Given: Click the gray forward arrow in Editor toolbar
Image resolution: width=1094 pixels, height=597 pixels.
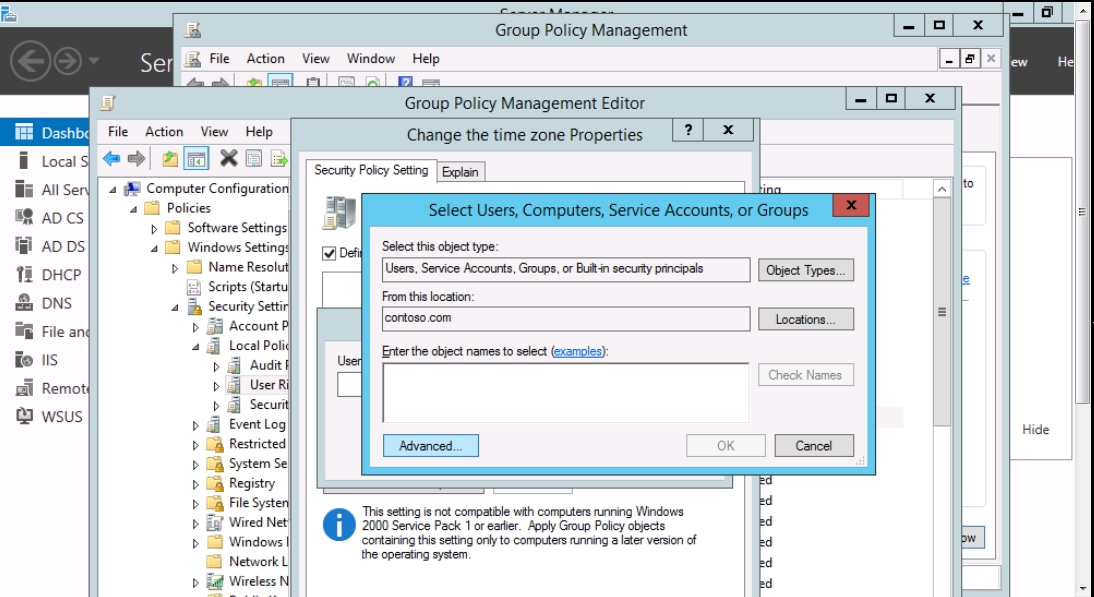Looking at the screenshot, I should [137, 159].
